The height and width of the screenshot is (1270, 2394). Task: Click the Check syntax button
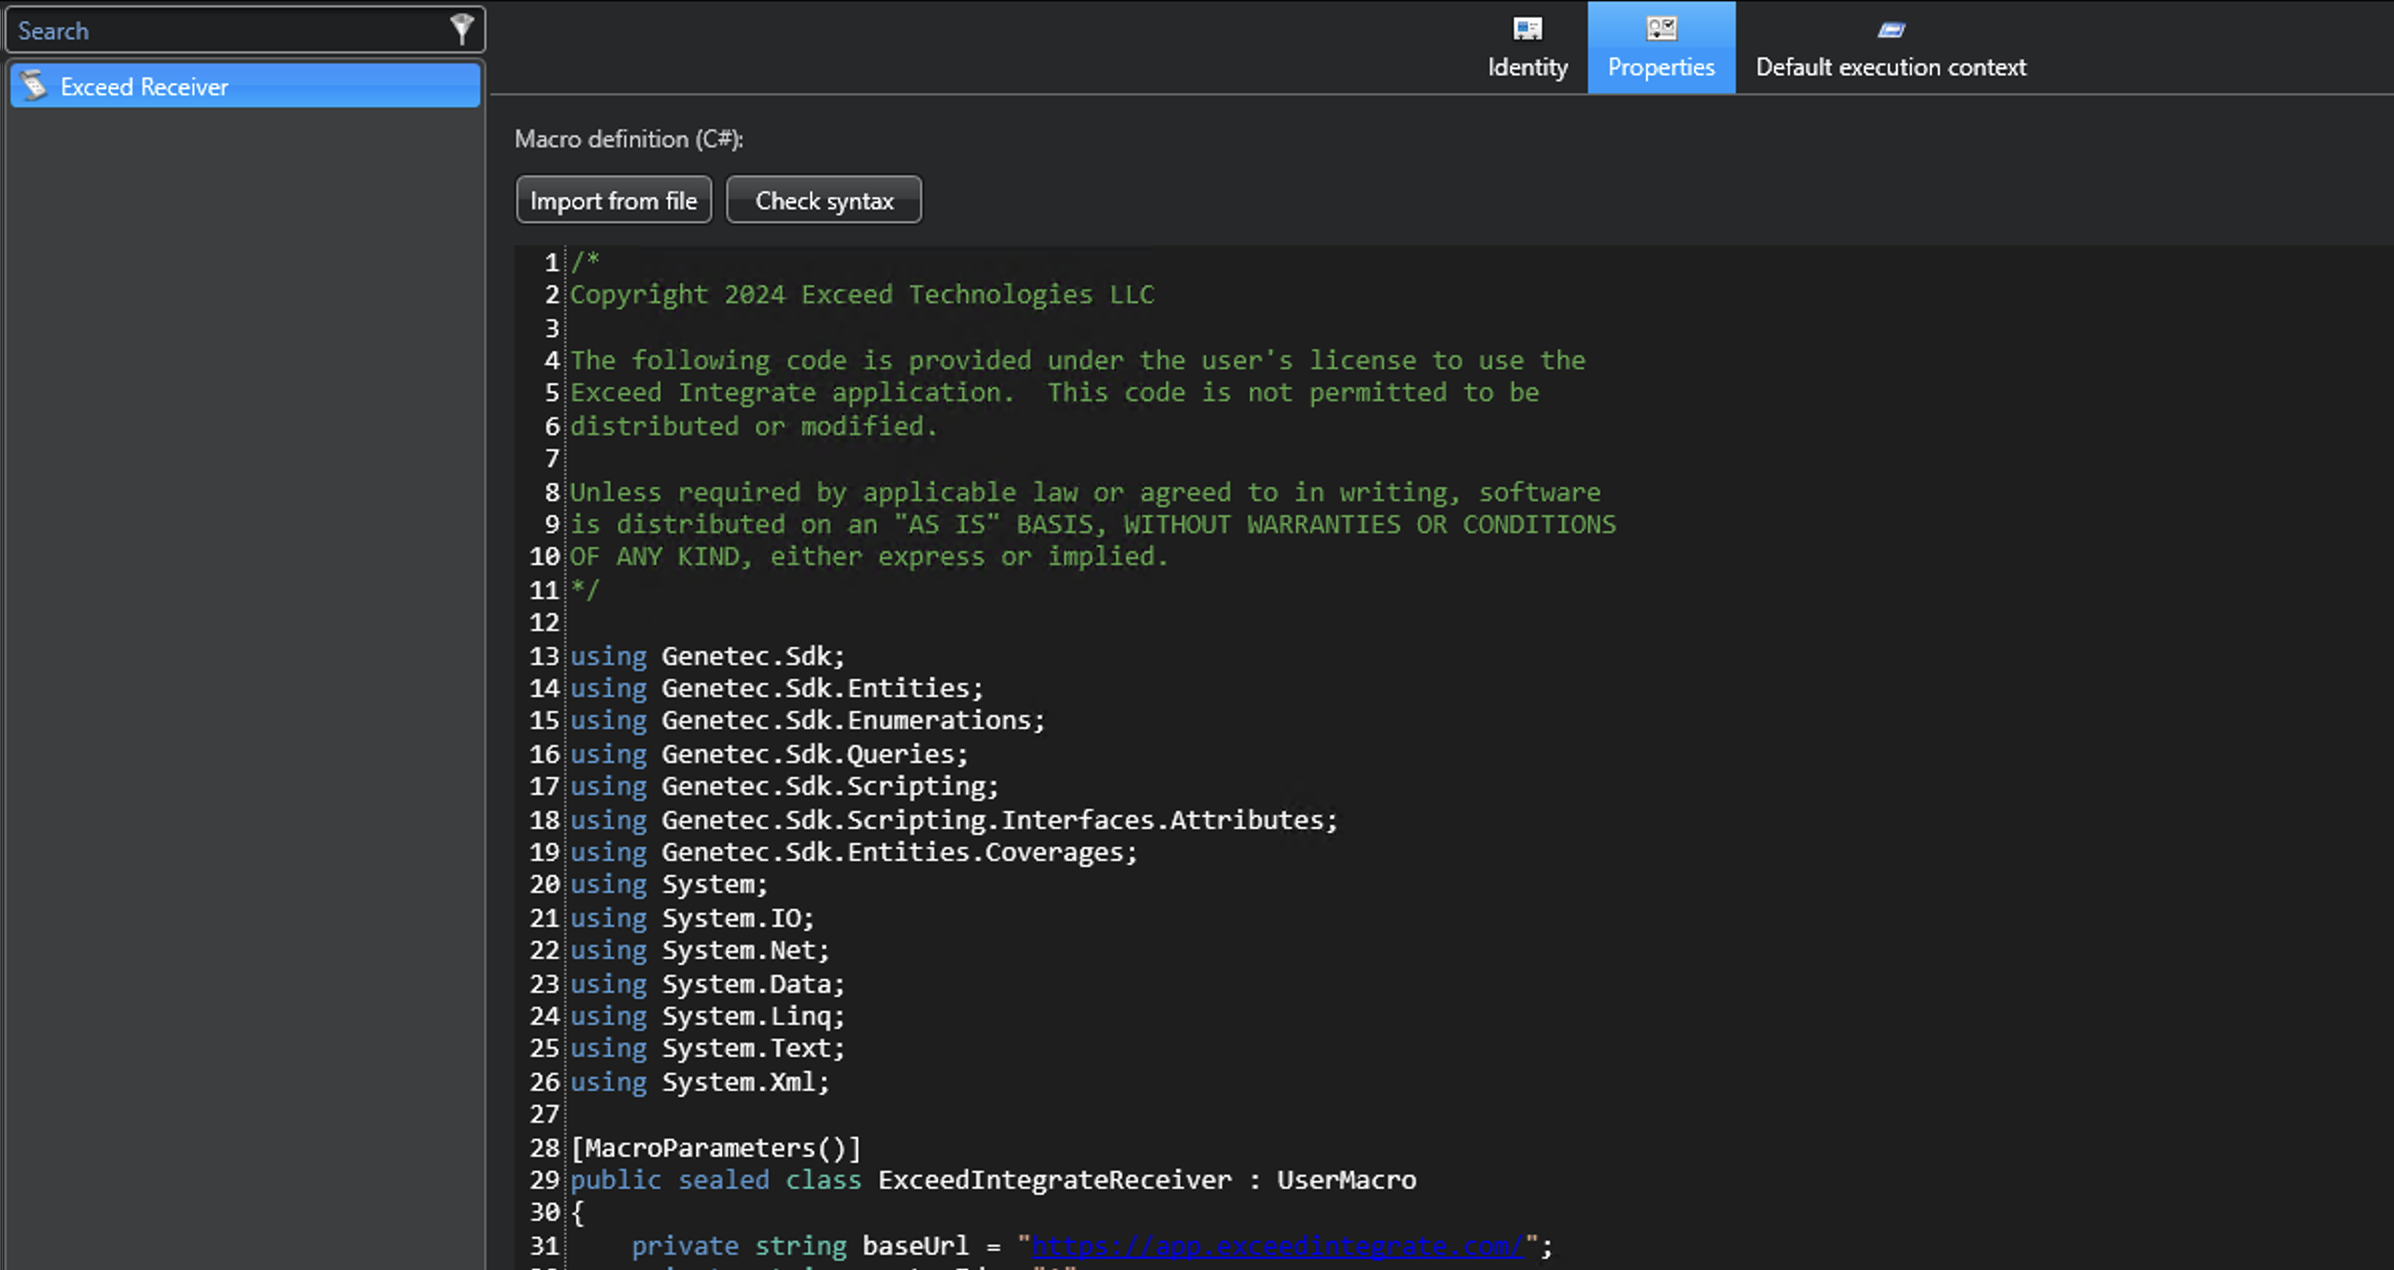tap(824, 199)
